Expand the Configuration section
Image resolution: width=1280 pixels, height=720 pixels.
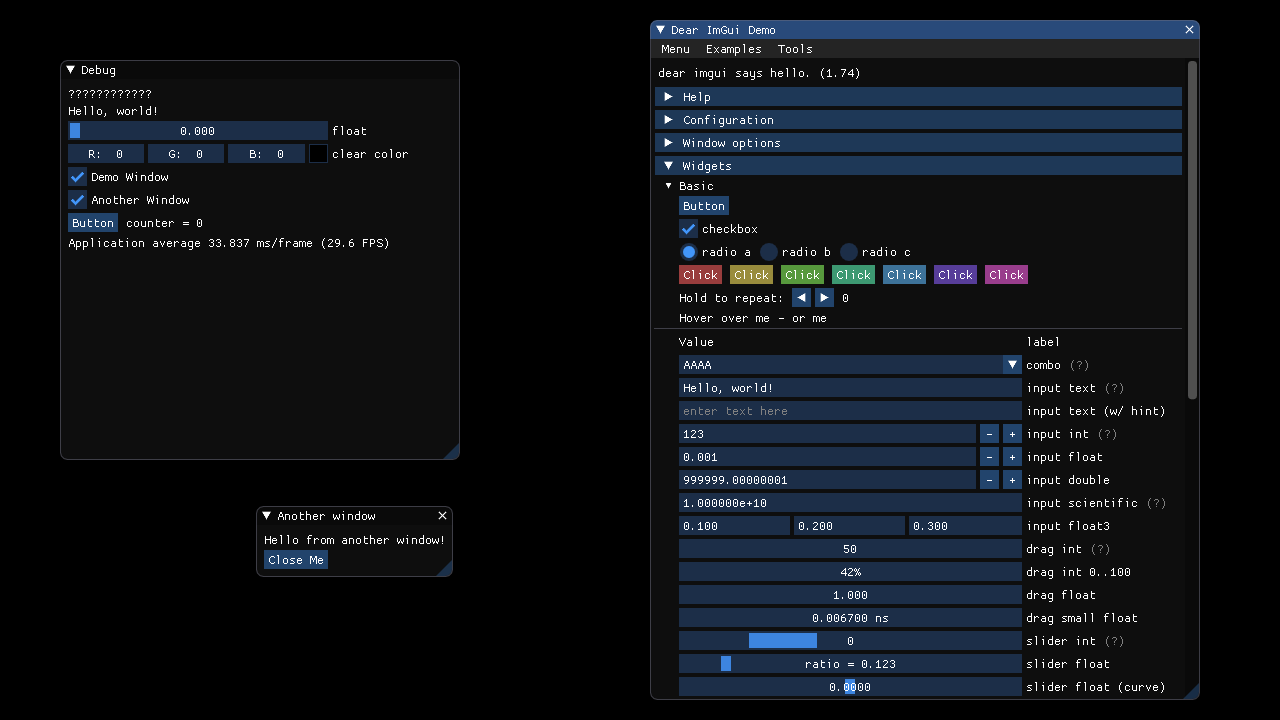click(x=918, y=120)
